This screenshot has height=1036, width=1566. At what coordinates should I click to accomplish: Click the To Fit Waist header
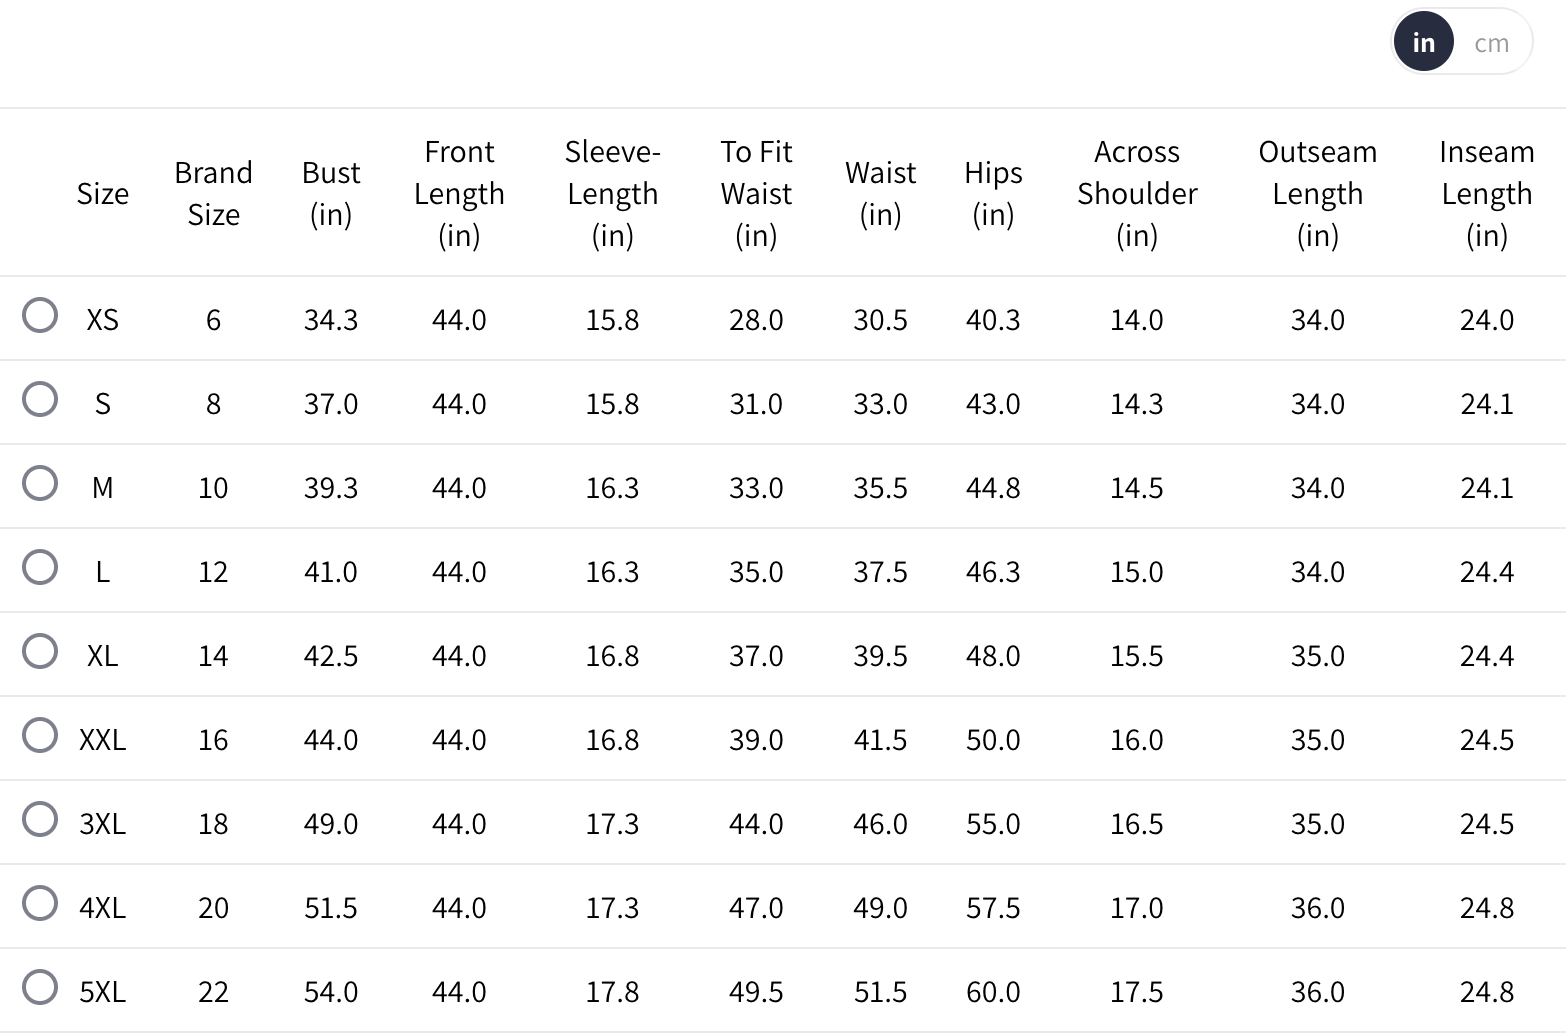756,193
